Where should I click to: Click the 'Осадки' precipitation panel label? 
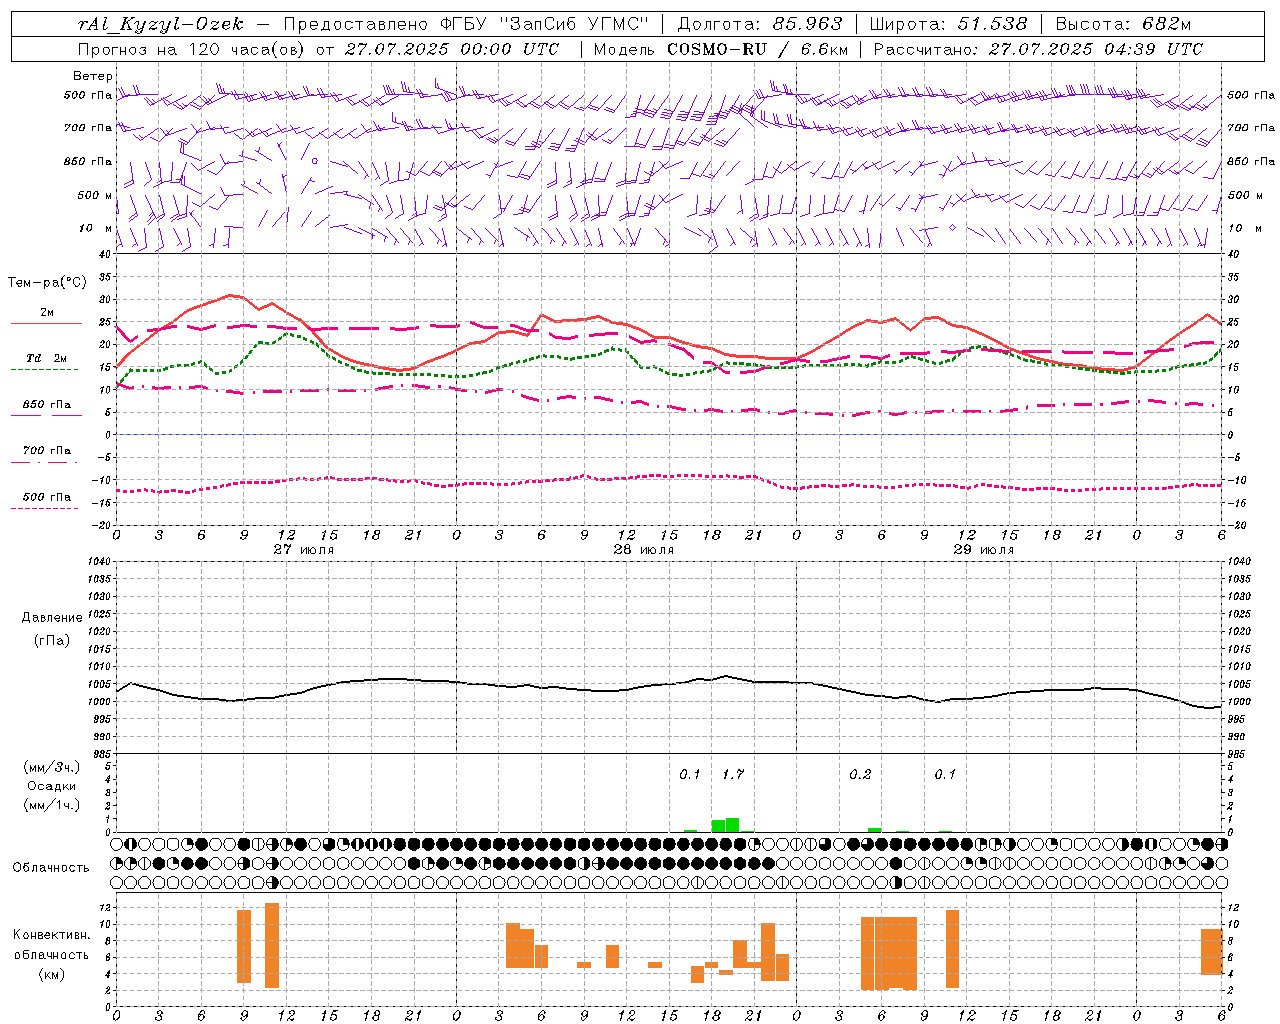click(x=51, y=786)
